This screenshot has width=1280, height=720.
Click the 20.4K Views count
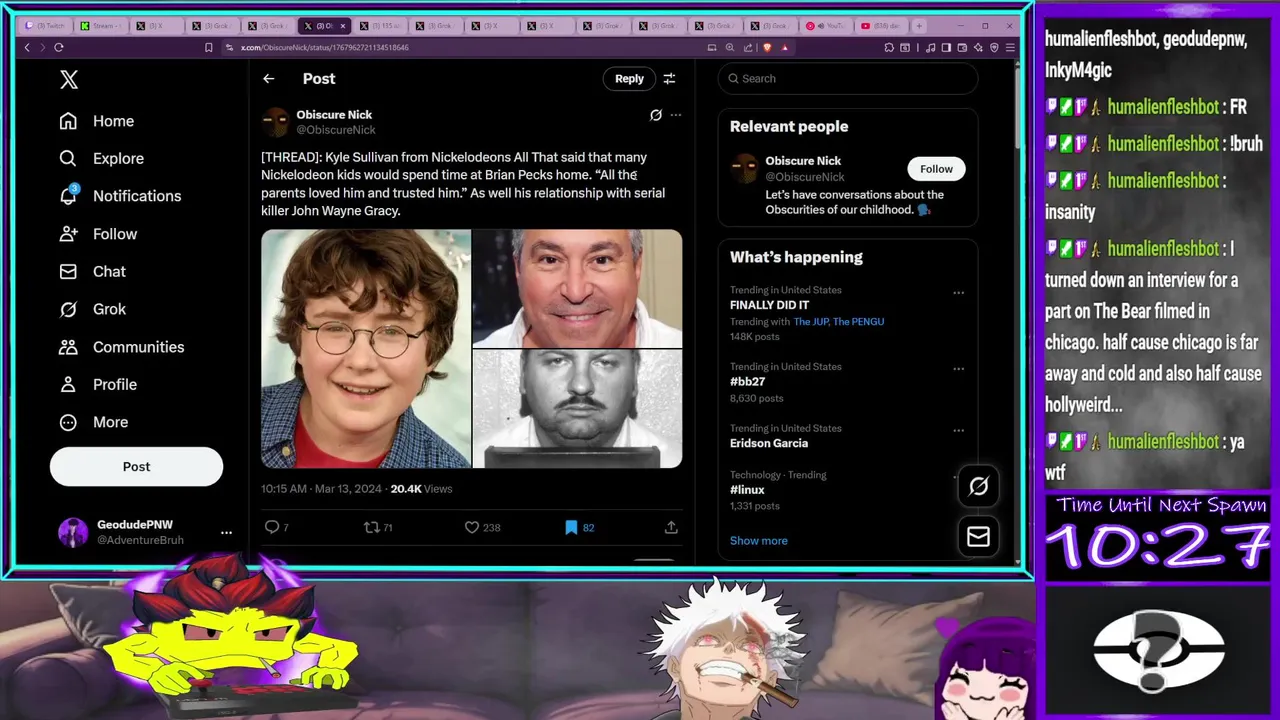coord(421,489)
